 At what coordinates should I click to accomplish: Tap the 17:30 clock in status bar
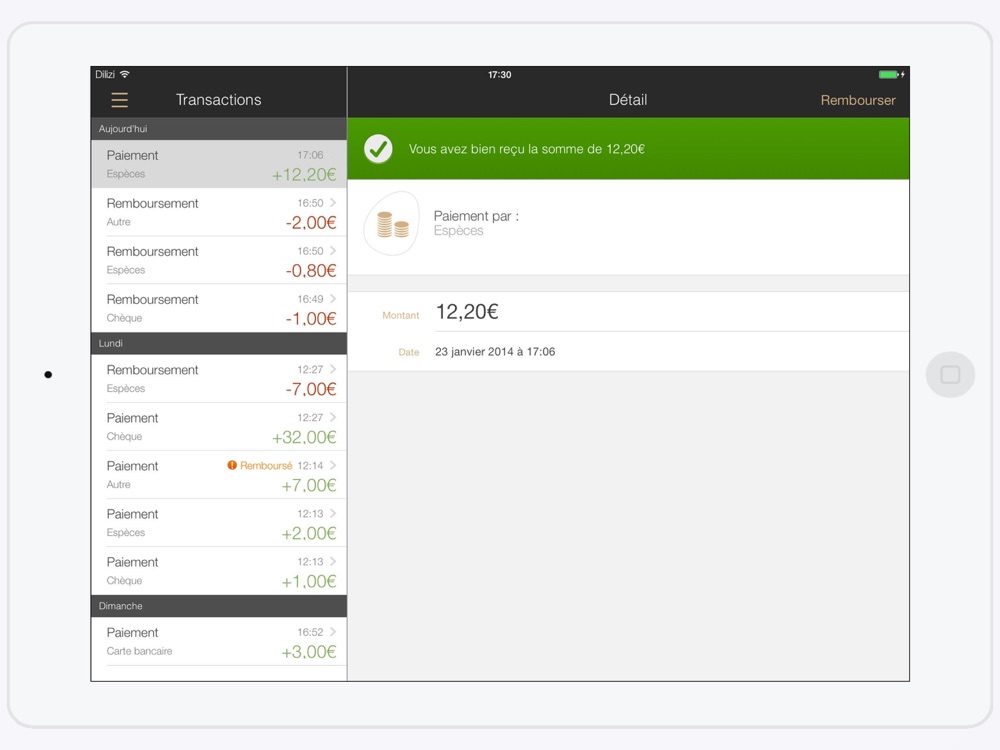pyautogui.click(x=499, y=75)
